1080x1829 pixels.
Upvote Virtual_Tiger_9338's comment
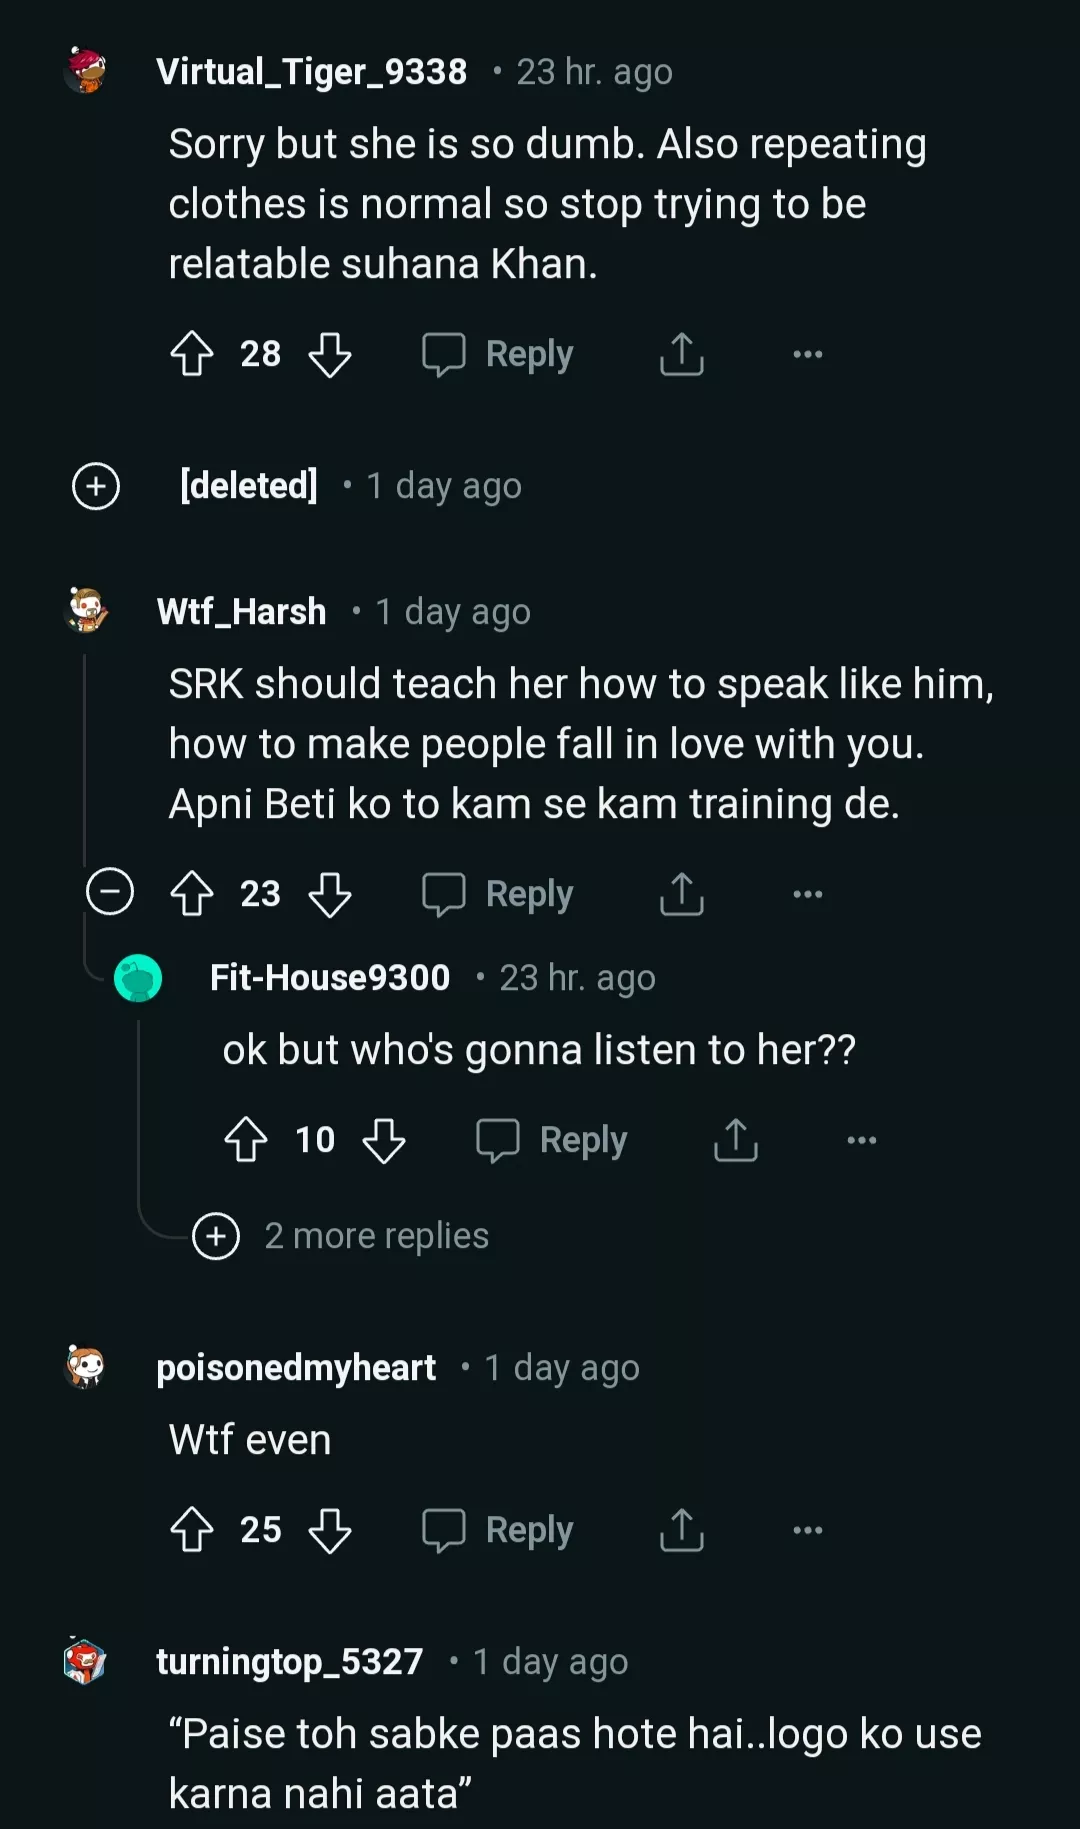[192, 354]
